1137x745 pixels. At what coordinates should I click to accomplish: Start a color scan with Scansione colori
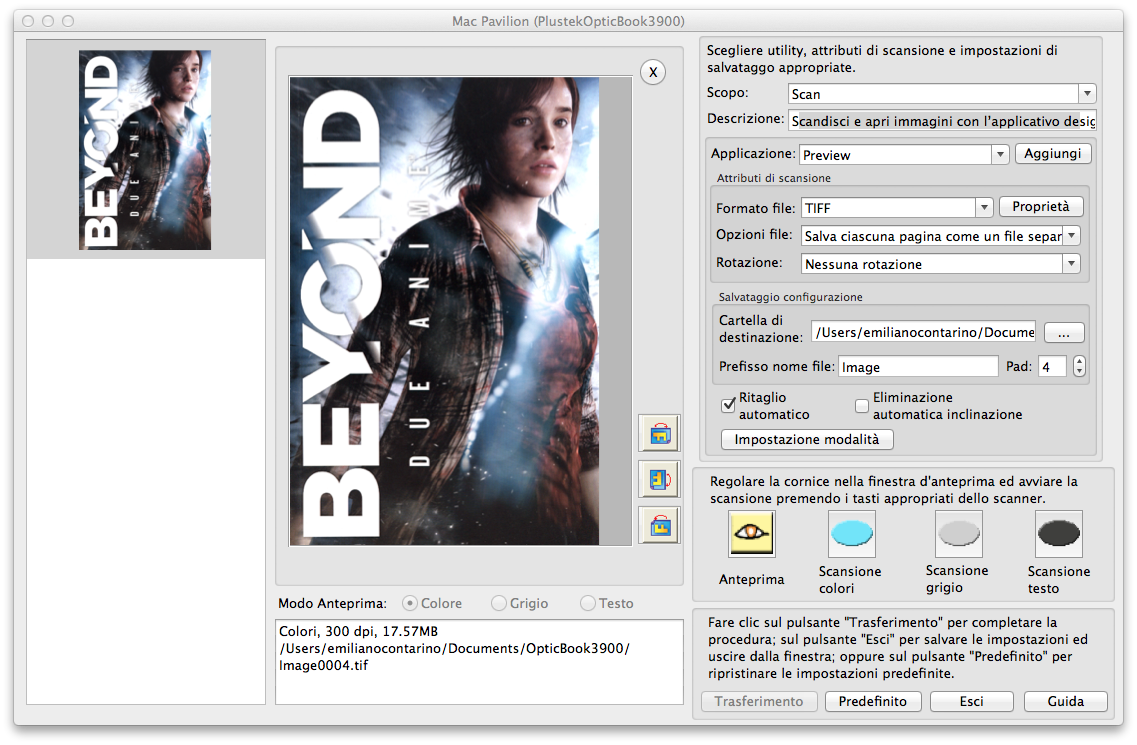point(851,534)
